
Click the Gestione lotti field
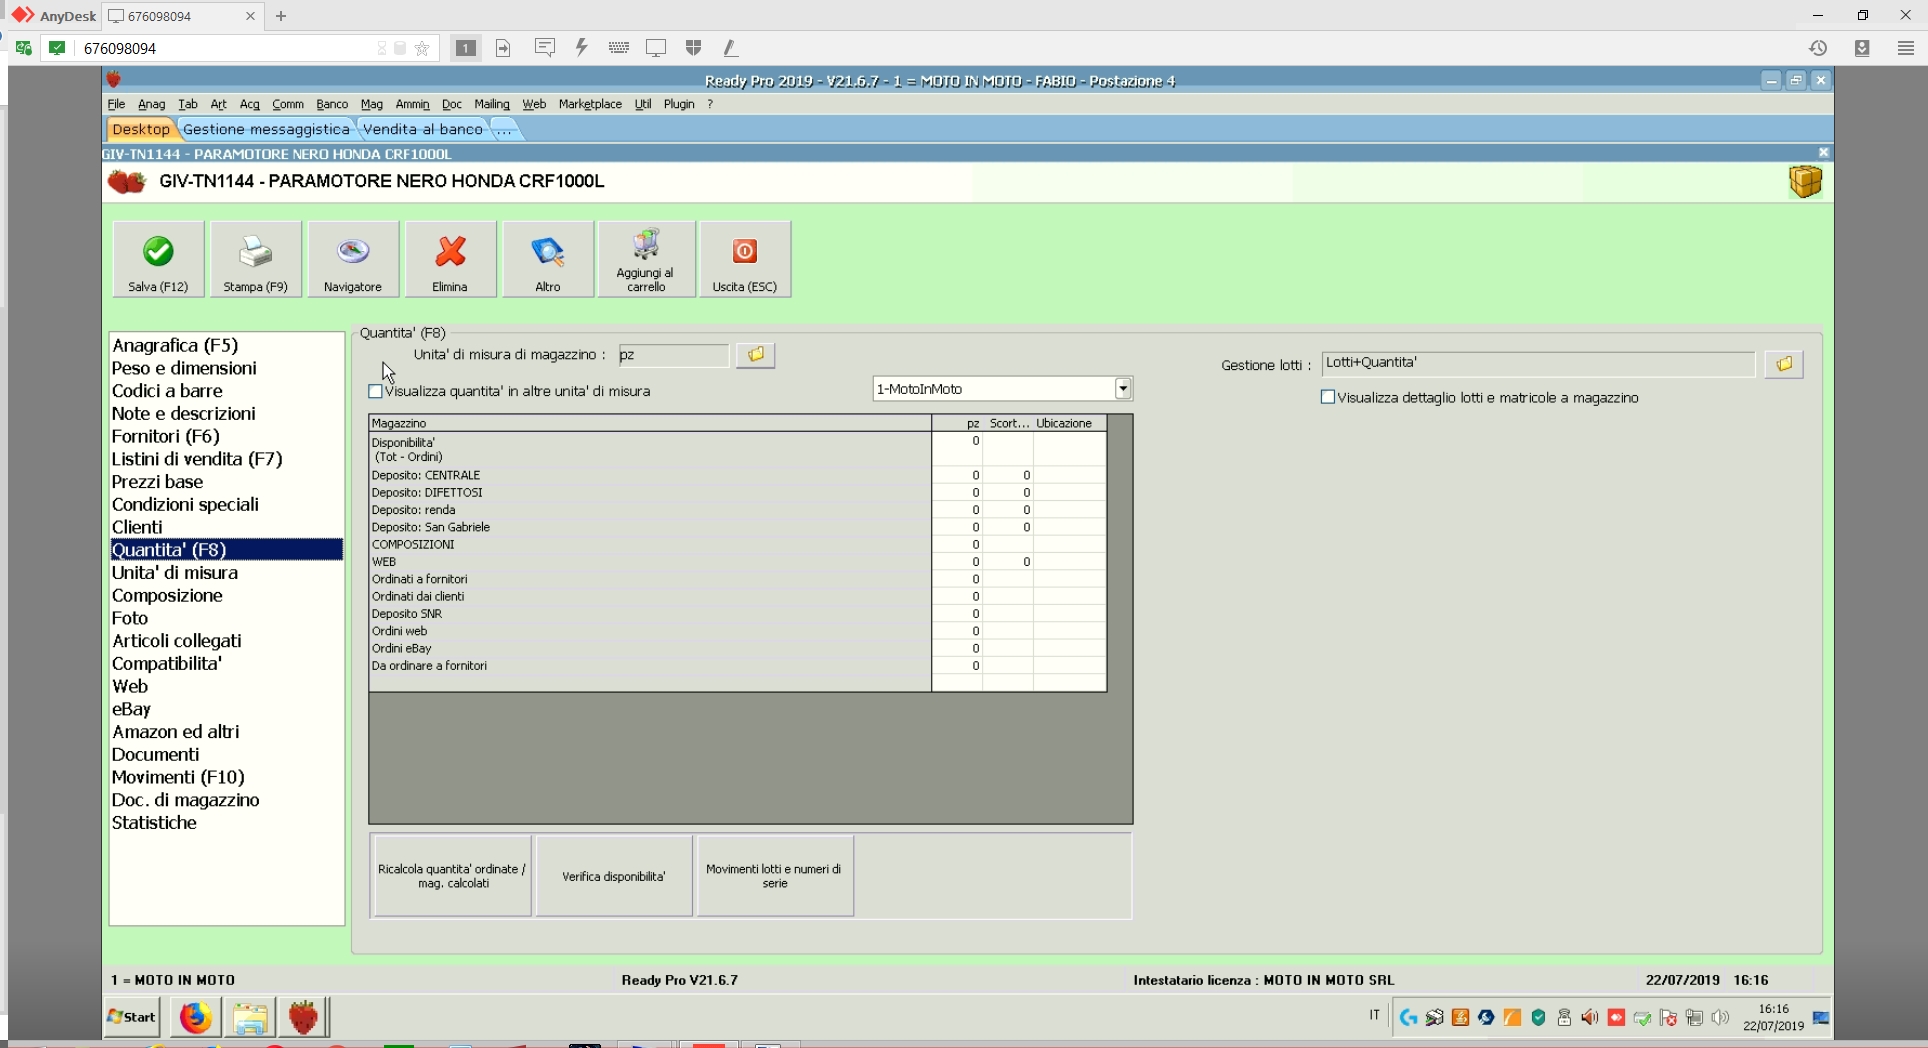click(1538, 364)
